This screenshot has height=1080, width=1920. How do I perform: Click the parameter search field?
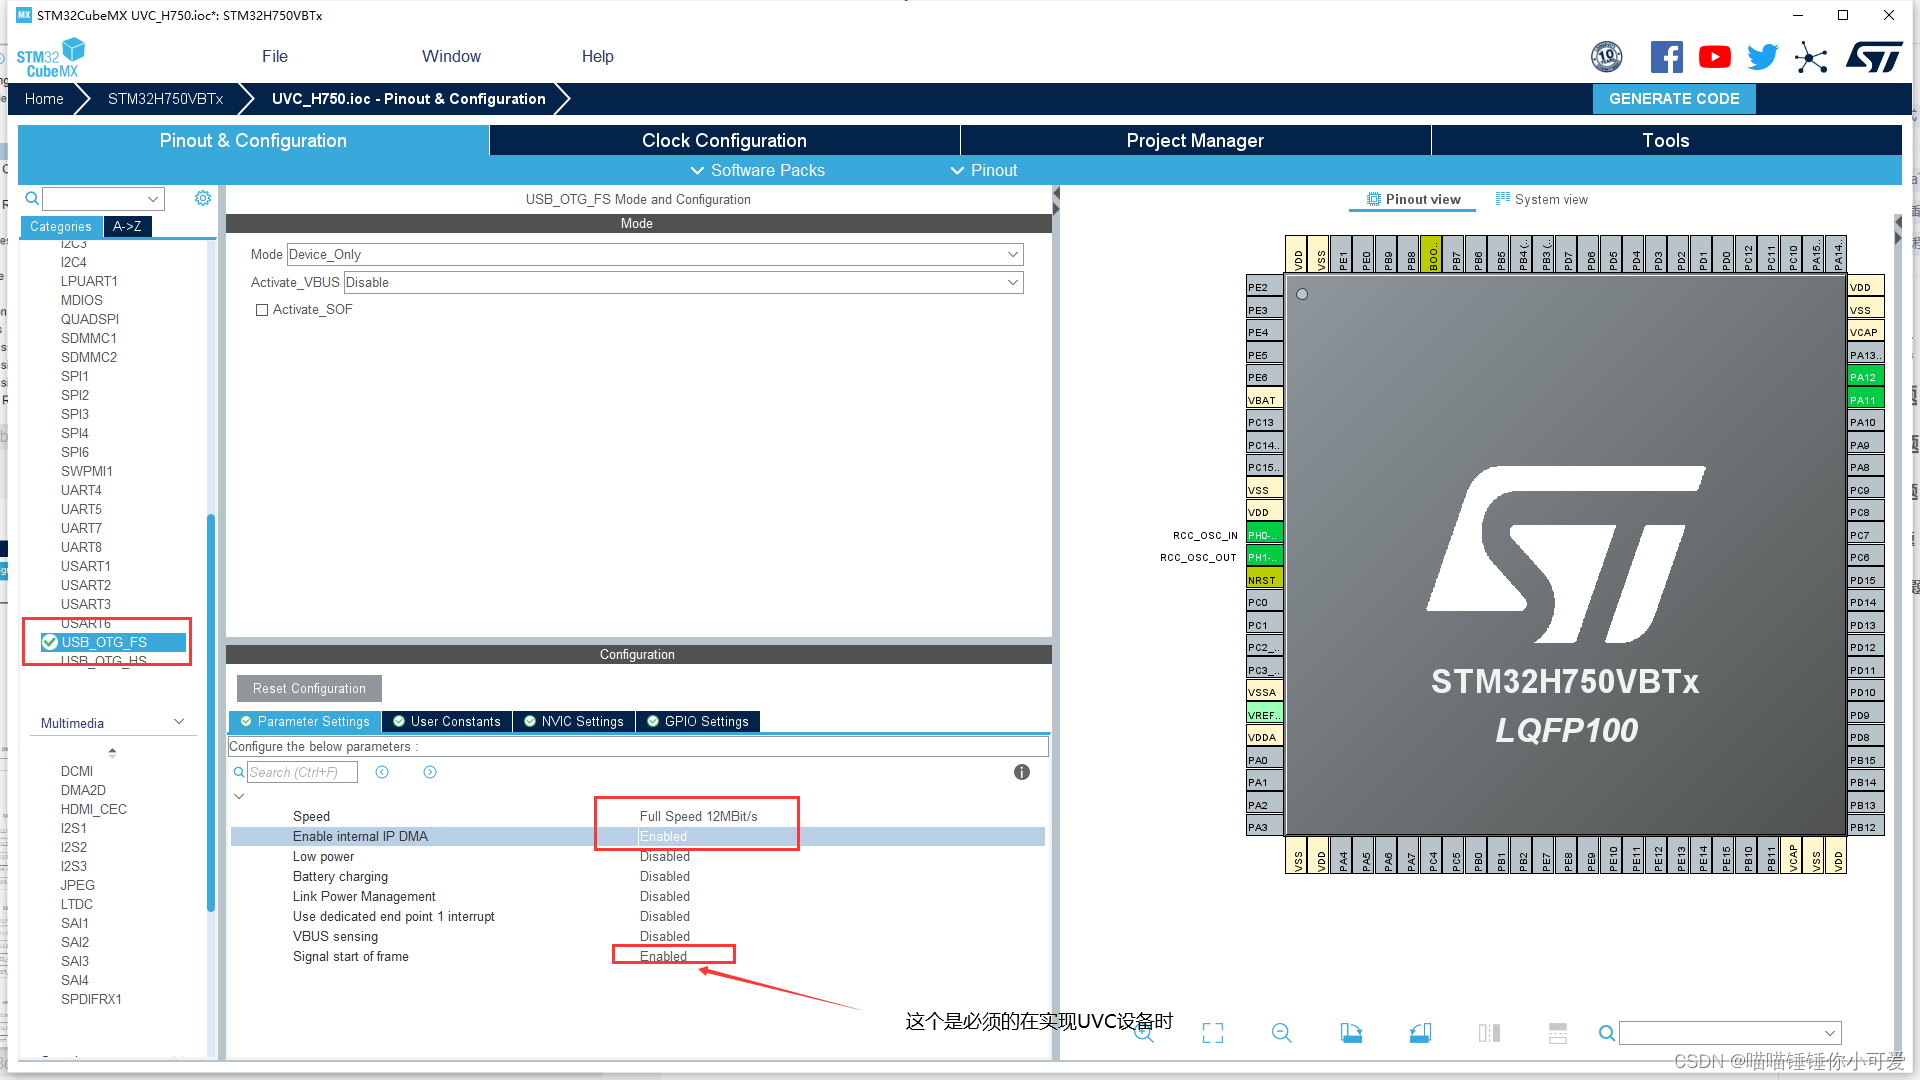(300, 772)
